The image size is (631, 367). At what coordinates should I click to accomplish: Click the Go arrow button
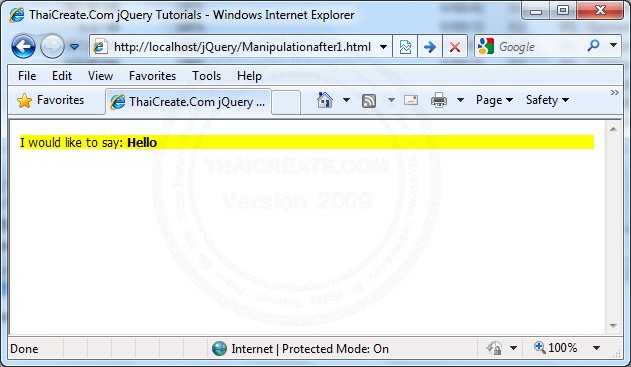coord(430,47)
